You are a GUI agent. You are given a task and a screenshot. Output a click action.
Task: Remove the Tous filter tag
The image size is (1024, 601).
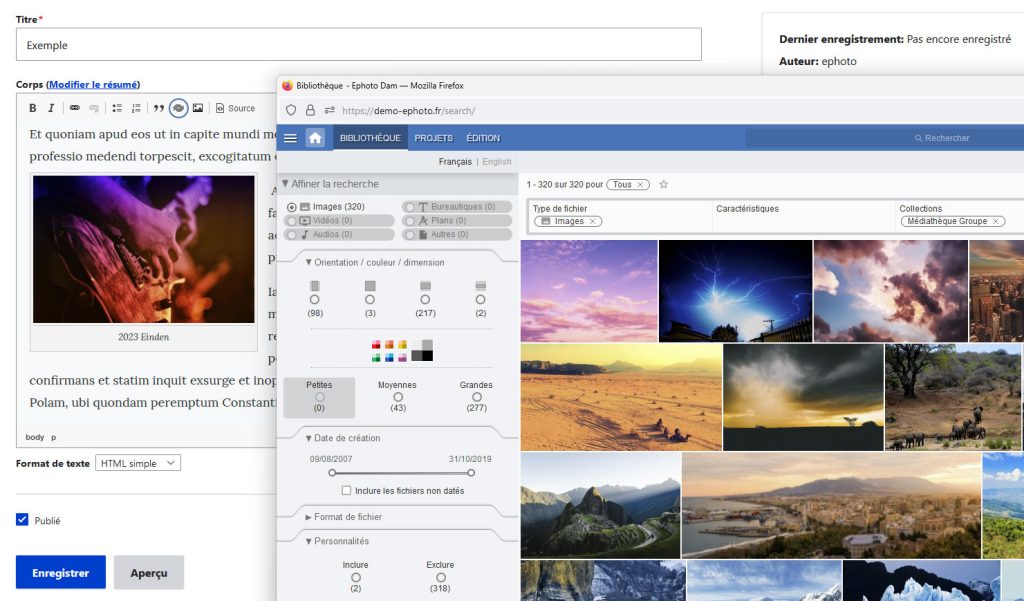coord(640,185)
